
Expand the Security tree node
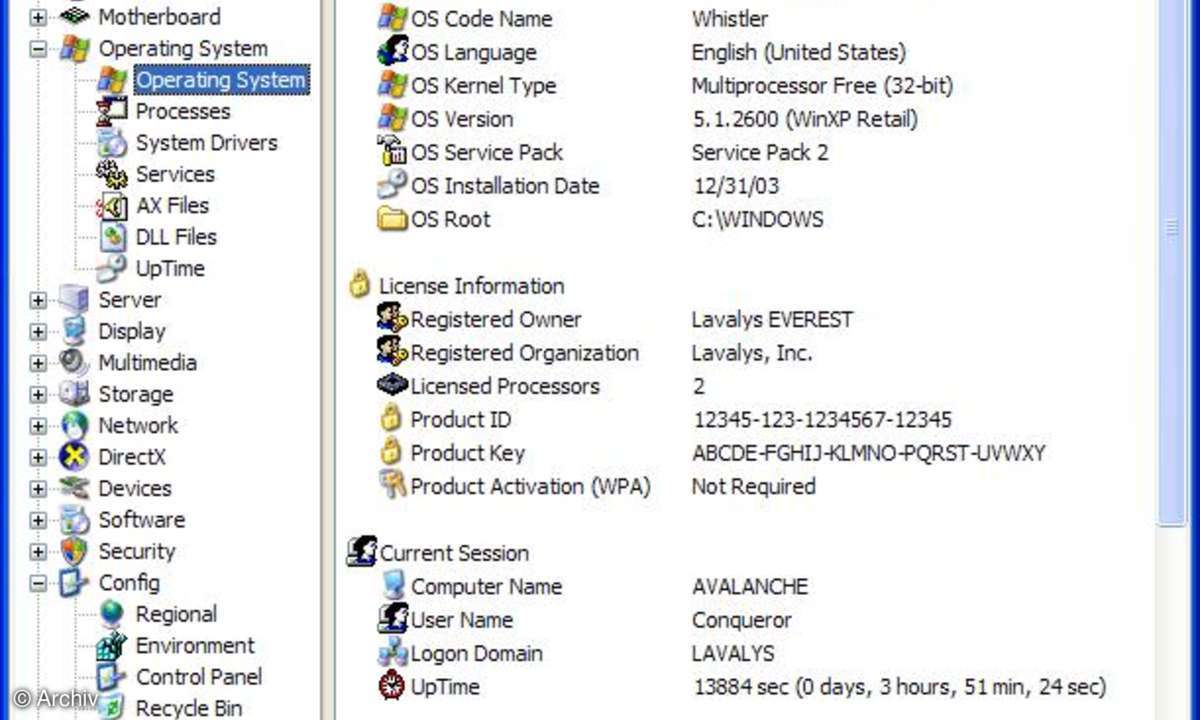tap(38, 552)
